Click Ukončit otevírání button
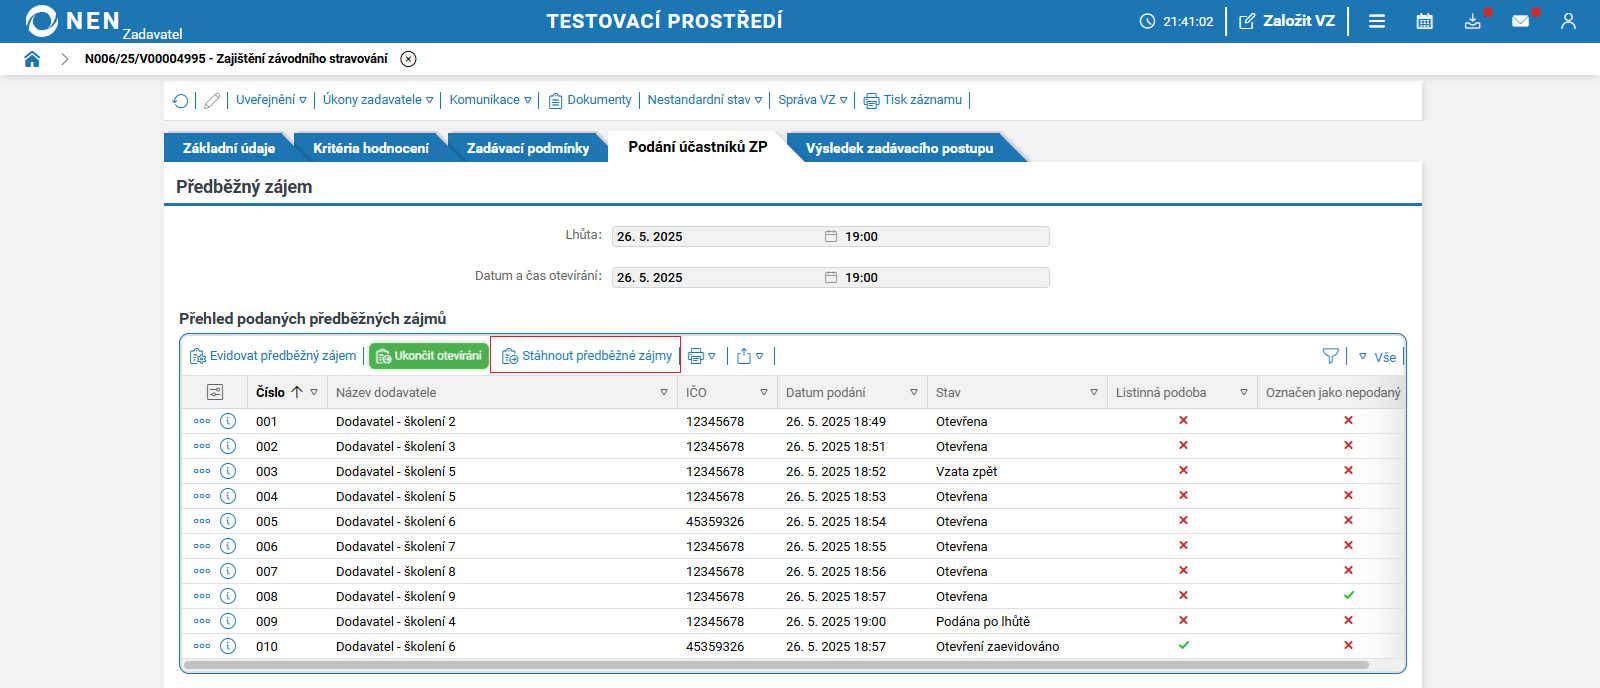This screenshot has height=688, width=1600. coord(429,356)
